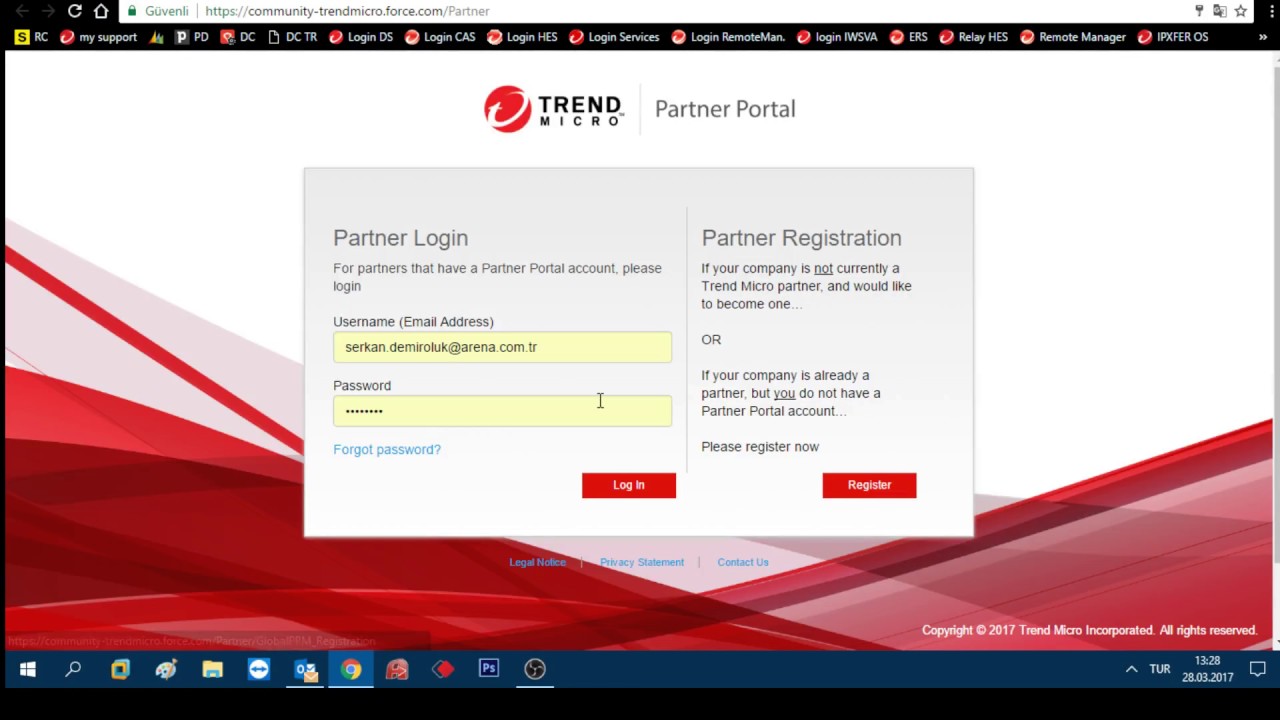Click the browser address bar URL
Image resolution: width=1280 pixels, height=720 pixels.
pos(347,11)
